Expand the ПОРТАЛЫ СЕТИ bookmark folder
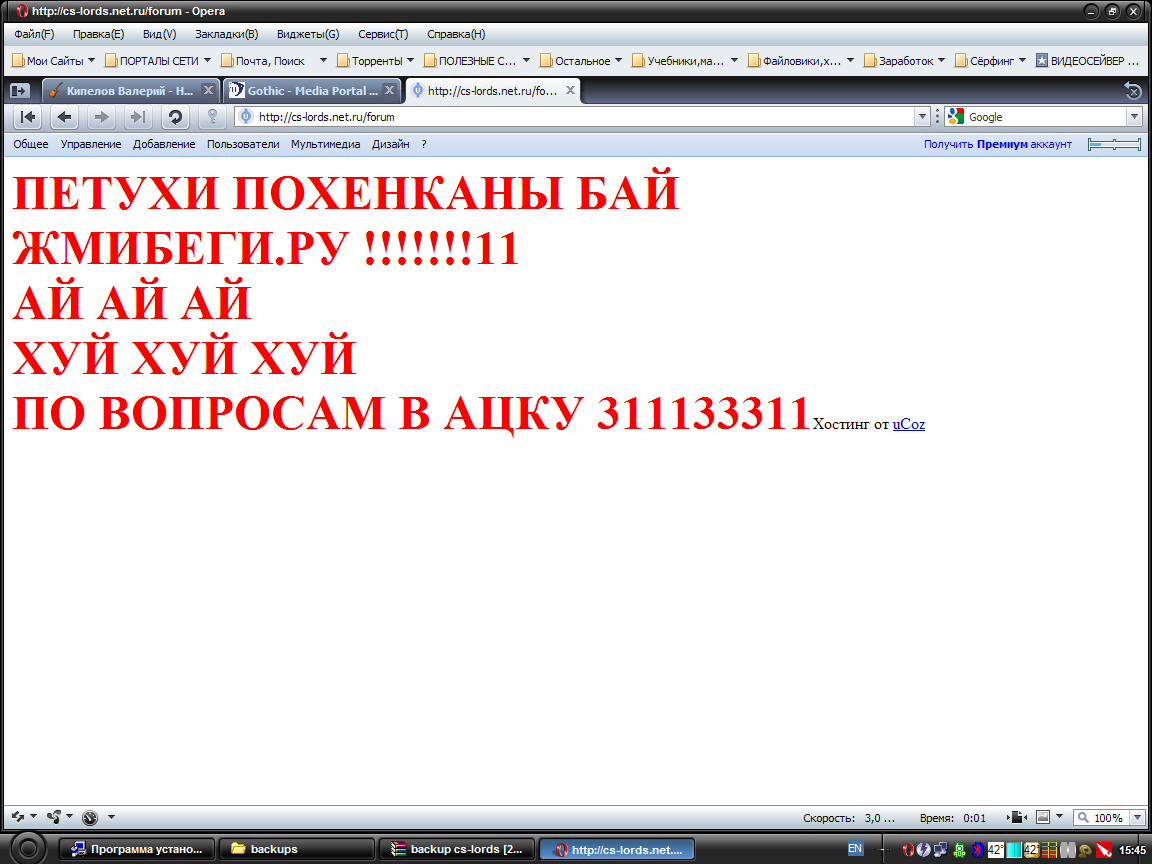Screen dimensions: 1152x864 tap(158, 61)
